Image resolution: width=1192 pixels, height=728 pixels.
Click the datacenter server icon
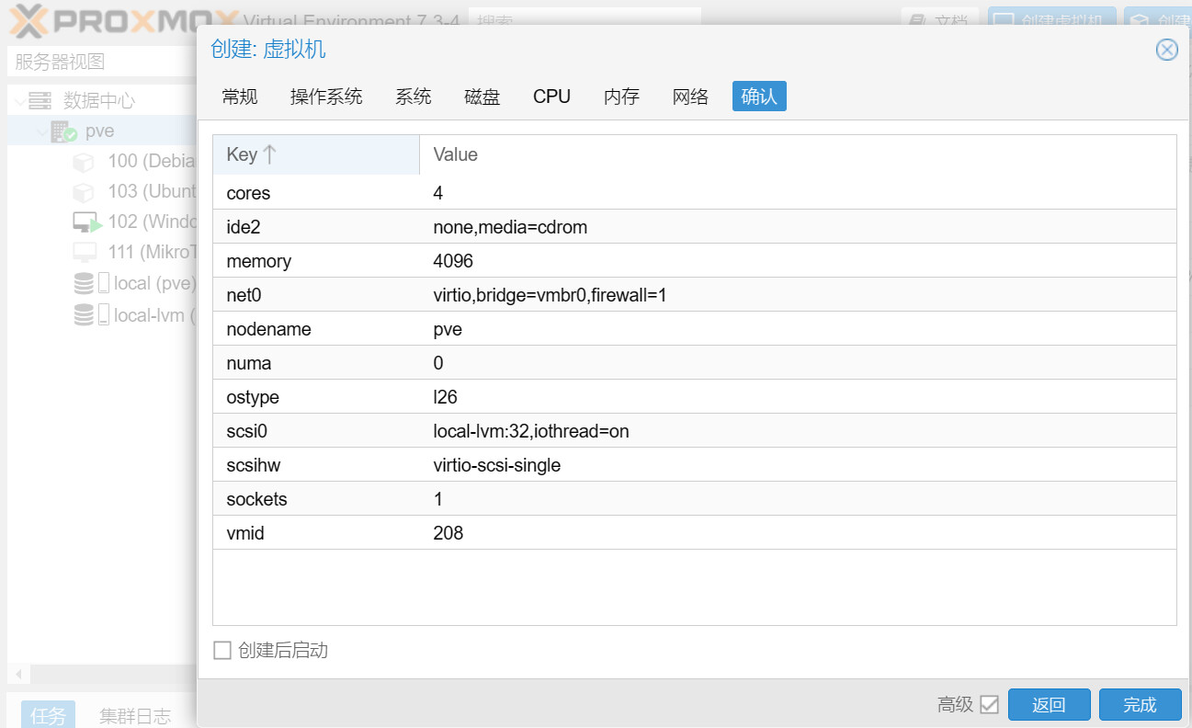40,100
